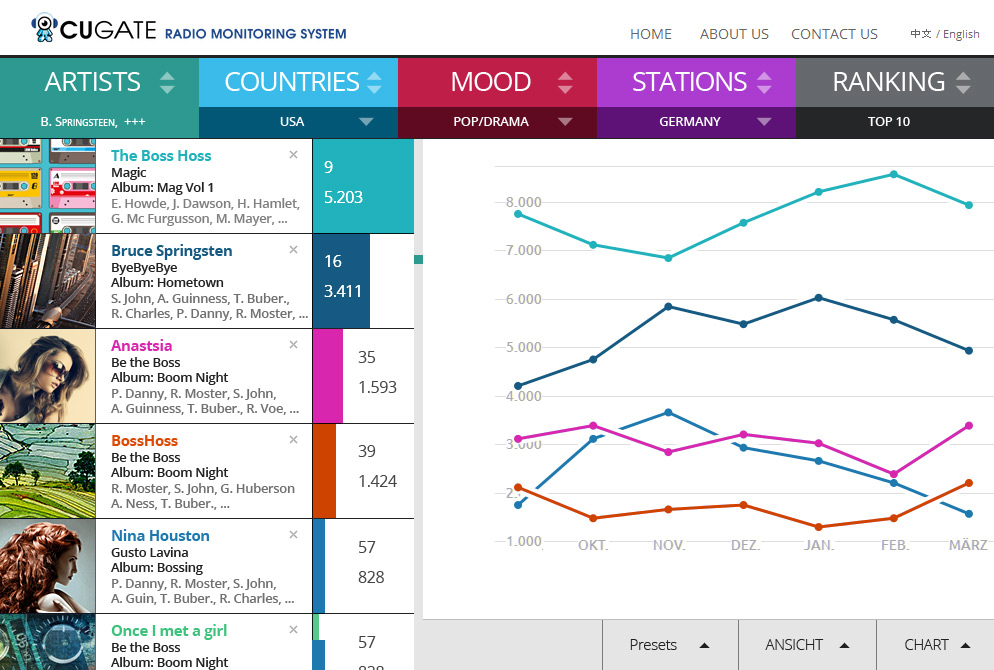Image resolution: width=994 pixels, height=670 pixels.
Task: Click dark blue line's JAN. data point
Action: click(x=818, y=298)
